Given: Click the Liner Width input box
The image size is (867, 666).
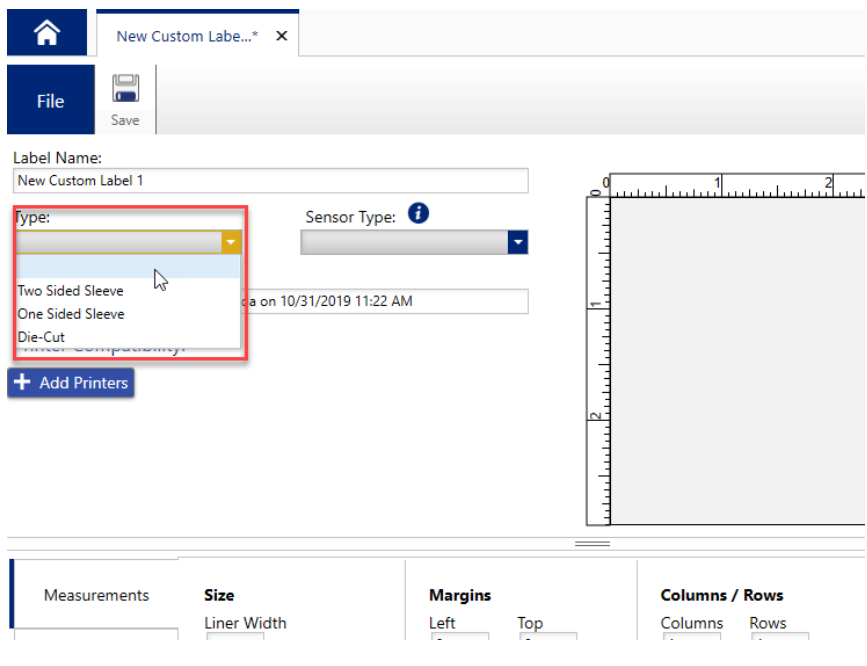Looking at the screenshot, I should (x=235, y=640).
